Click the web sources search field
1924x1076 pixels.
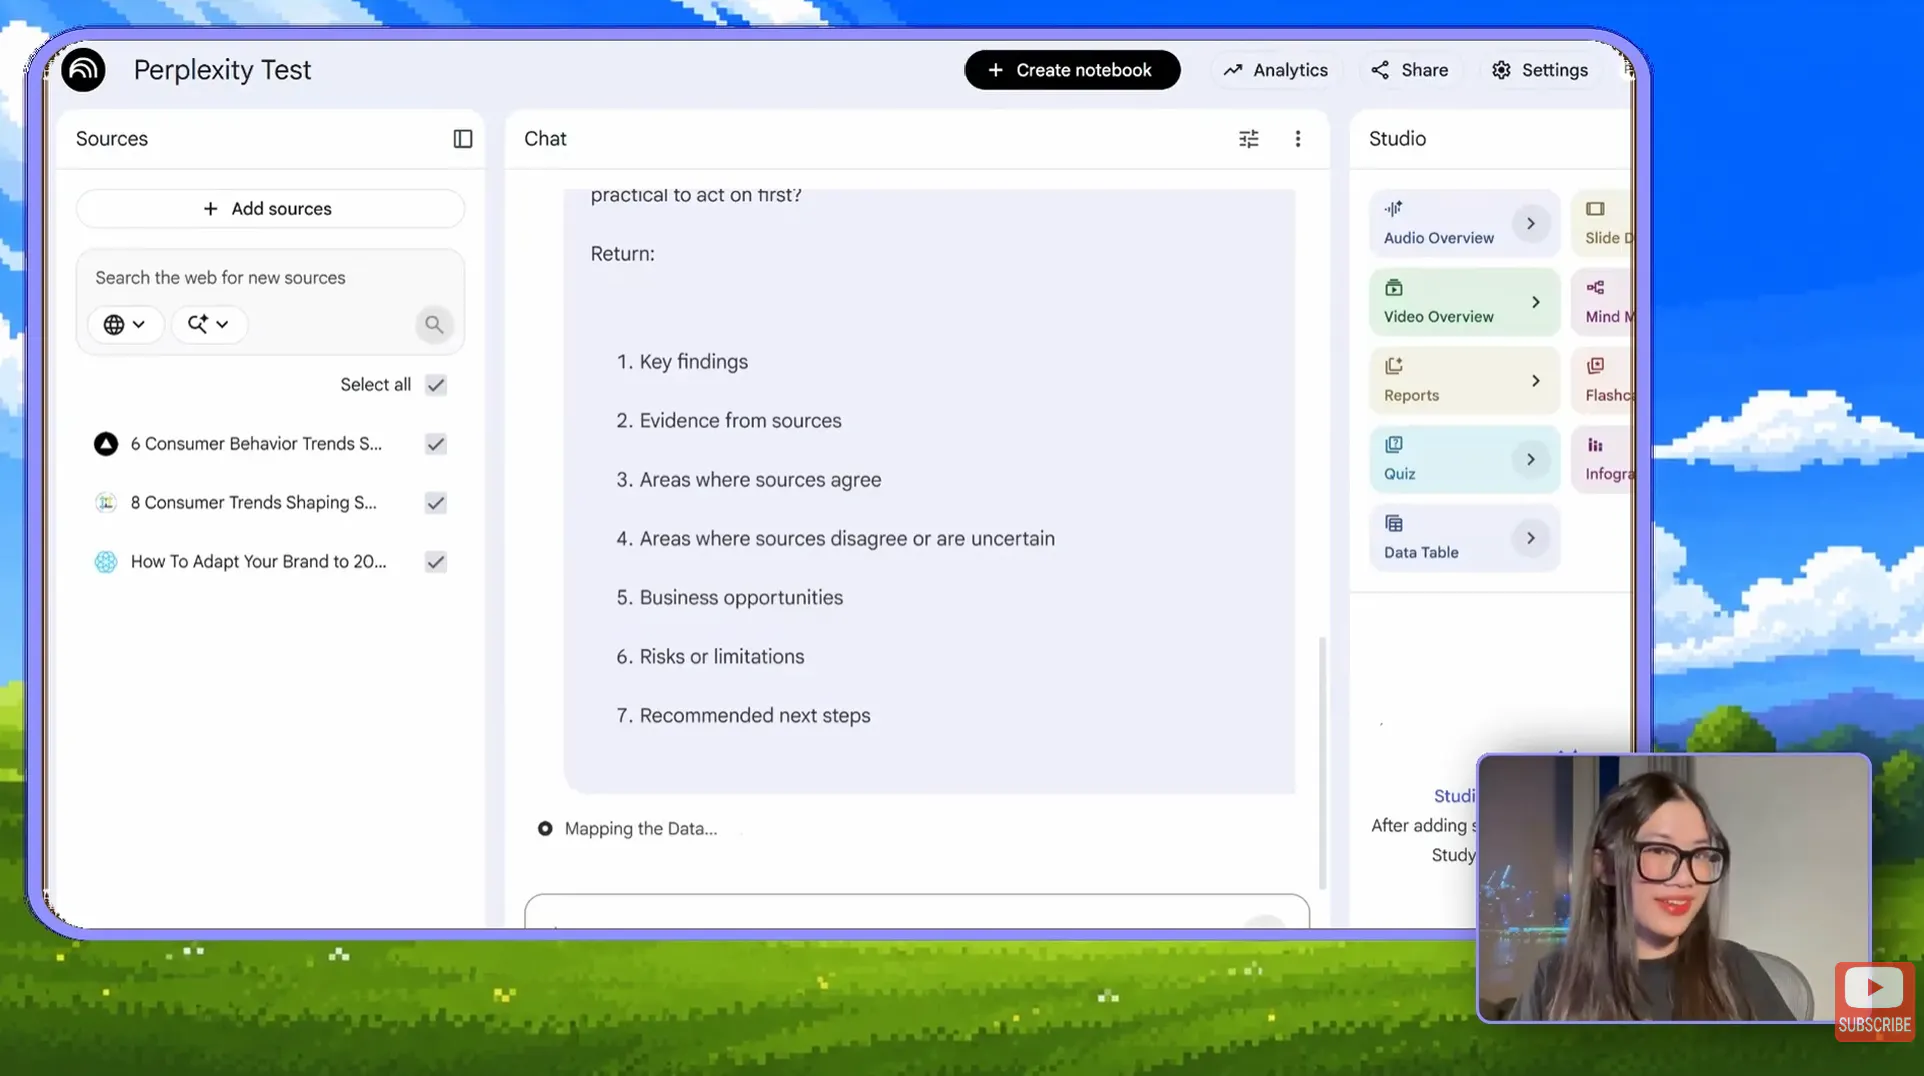pyautogui.click(x=270, y=278)
